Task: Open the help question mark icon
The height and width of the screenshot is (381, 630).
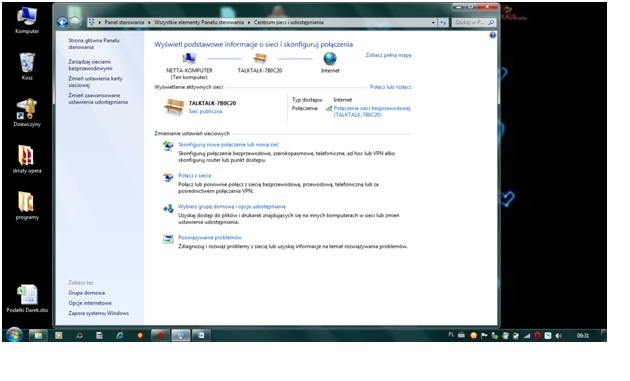Action: [x=492, y=35]
